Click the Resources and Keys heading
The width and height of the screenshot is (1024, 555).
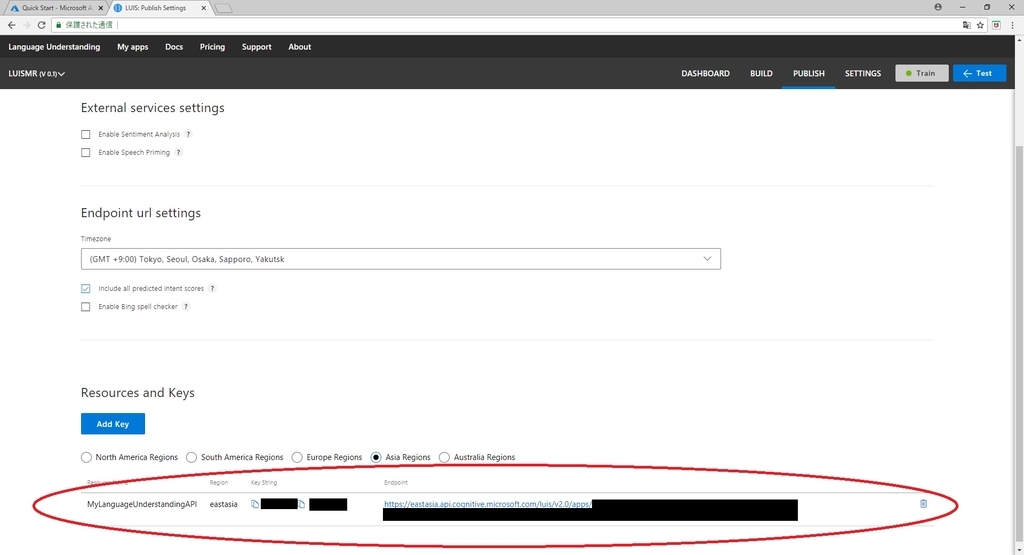(x=138, y=392)
